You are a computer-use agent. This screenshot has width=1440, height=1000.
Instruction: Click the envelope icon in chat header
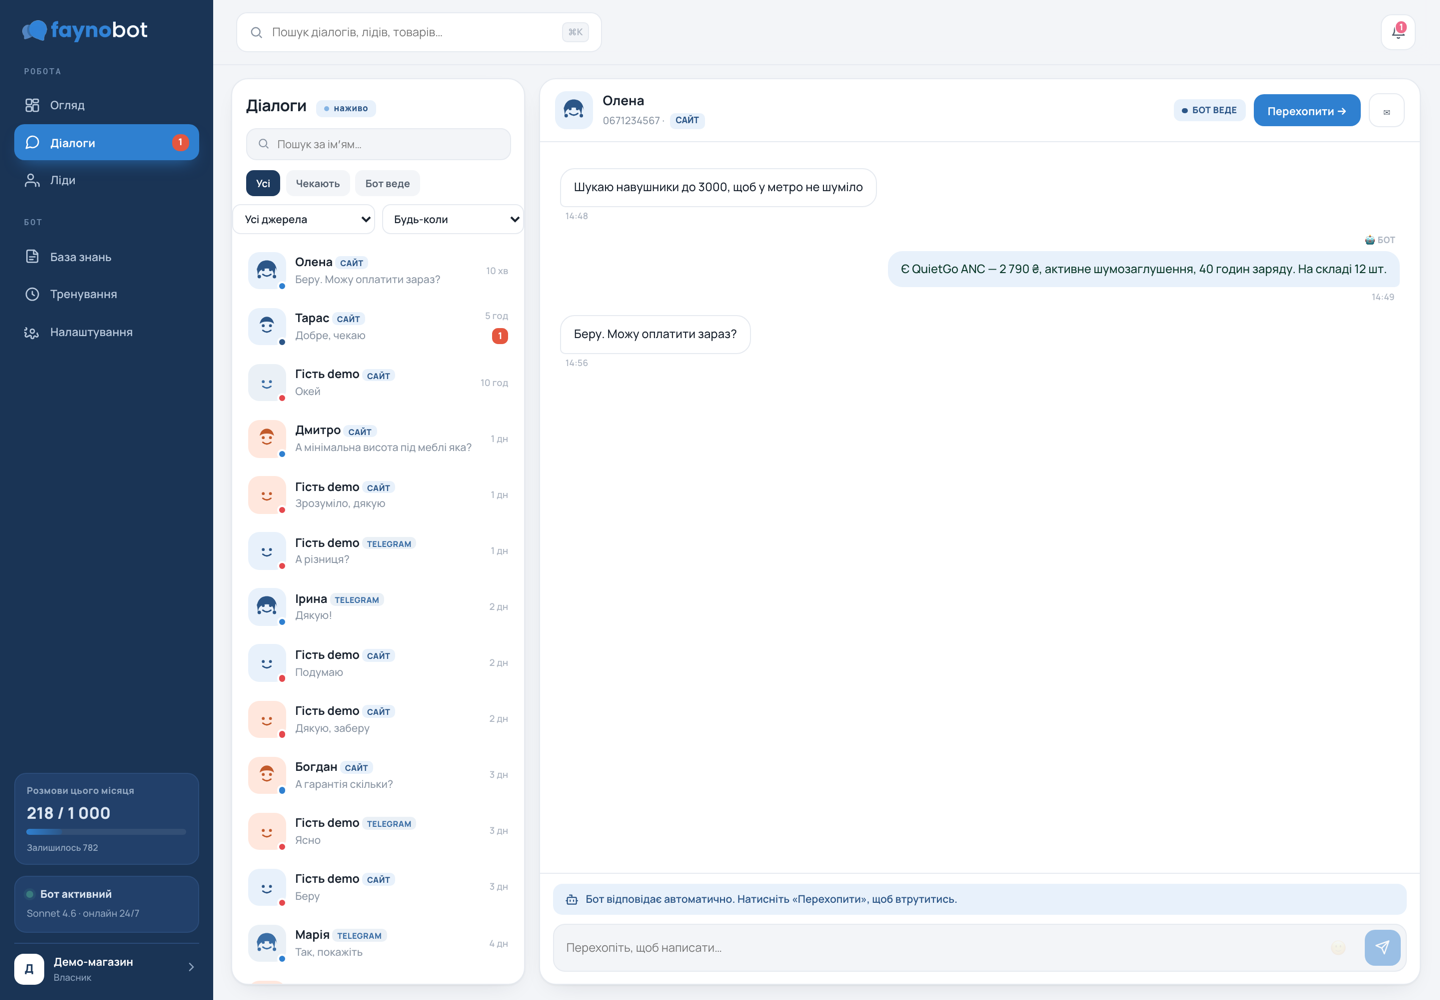1386,111
